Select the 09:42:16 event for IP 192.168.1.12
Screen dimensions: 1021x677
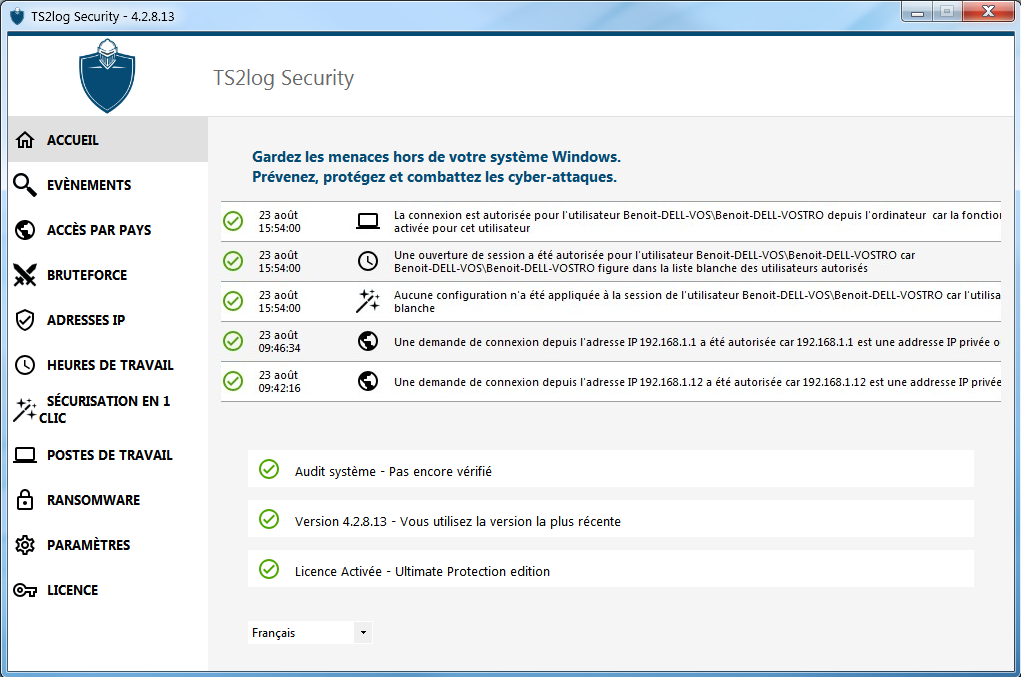[x=611, y=381]
